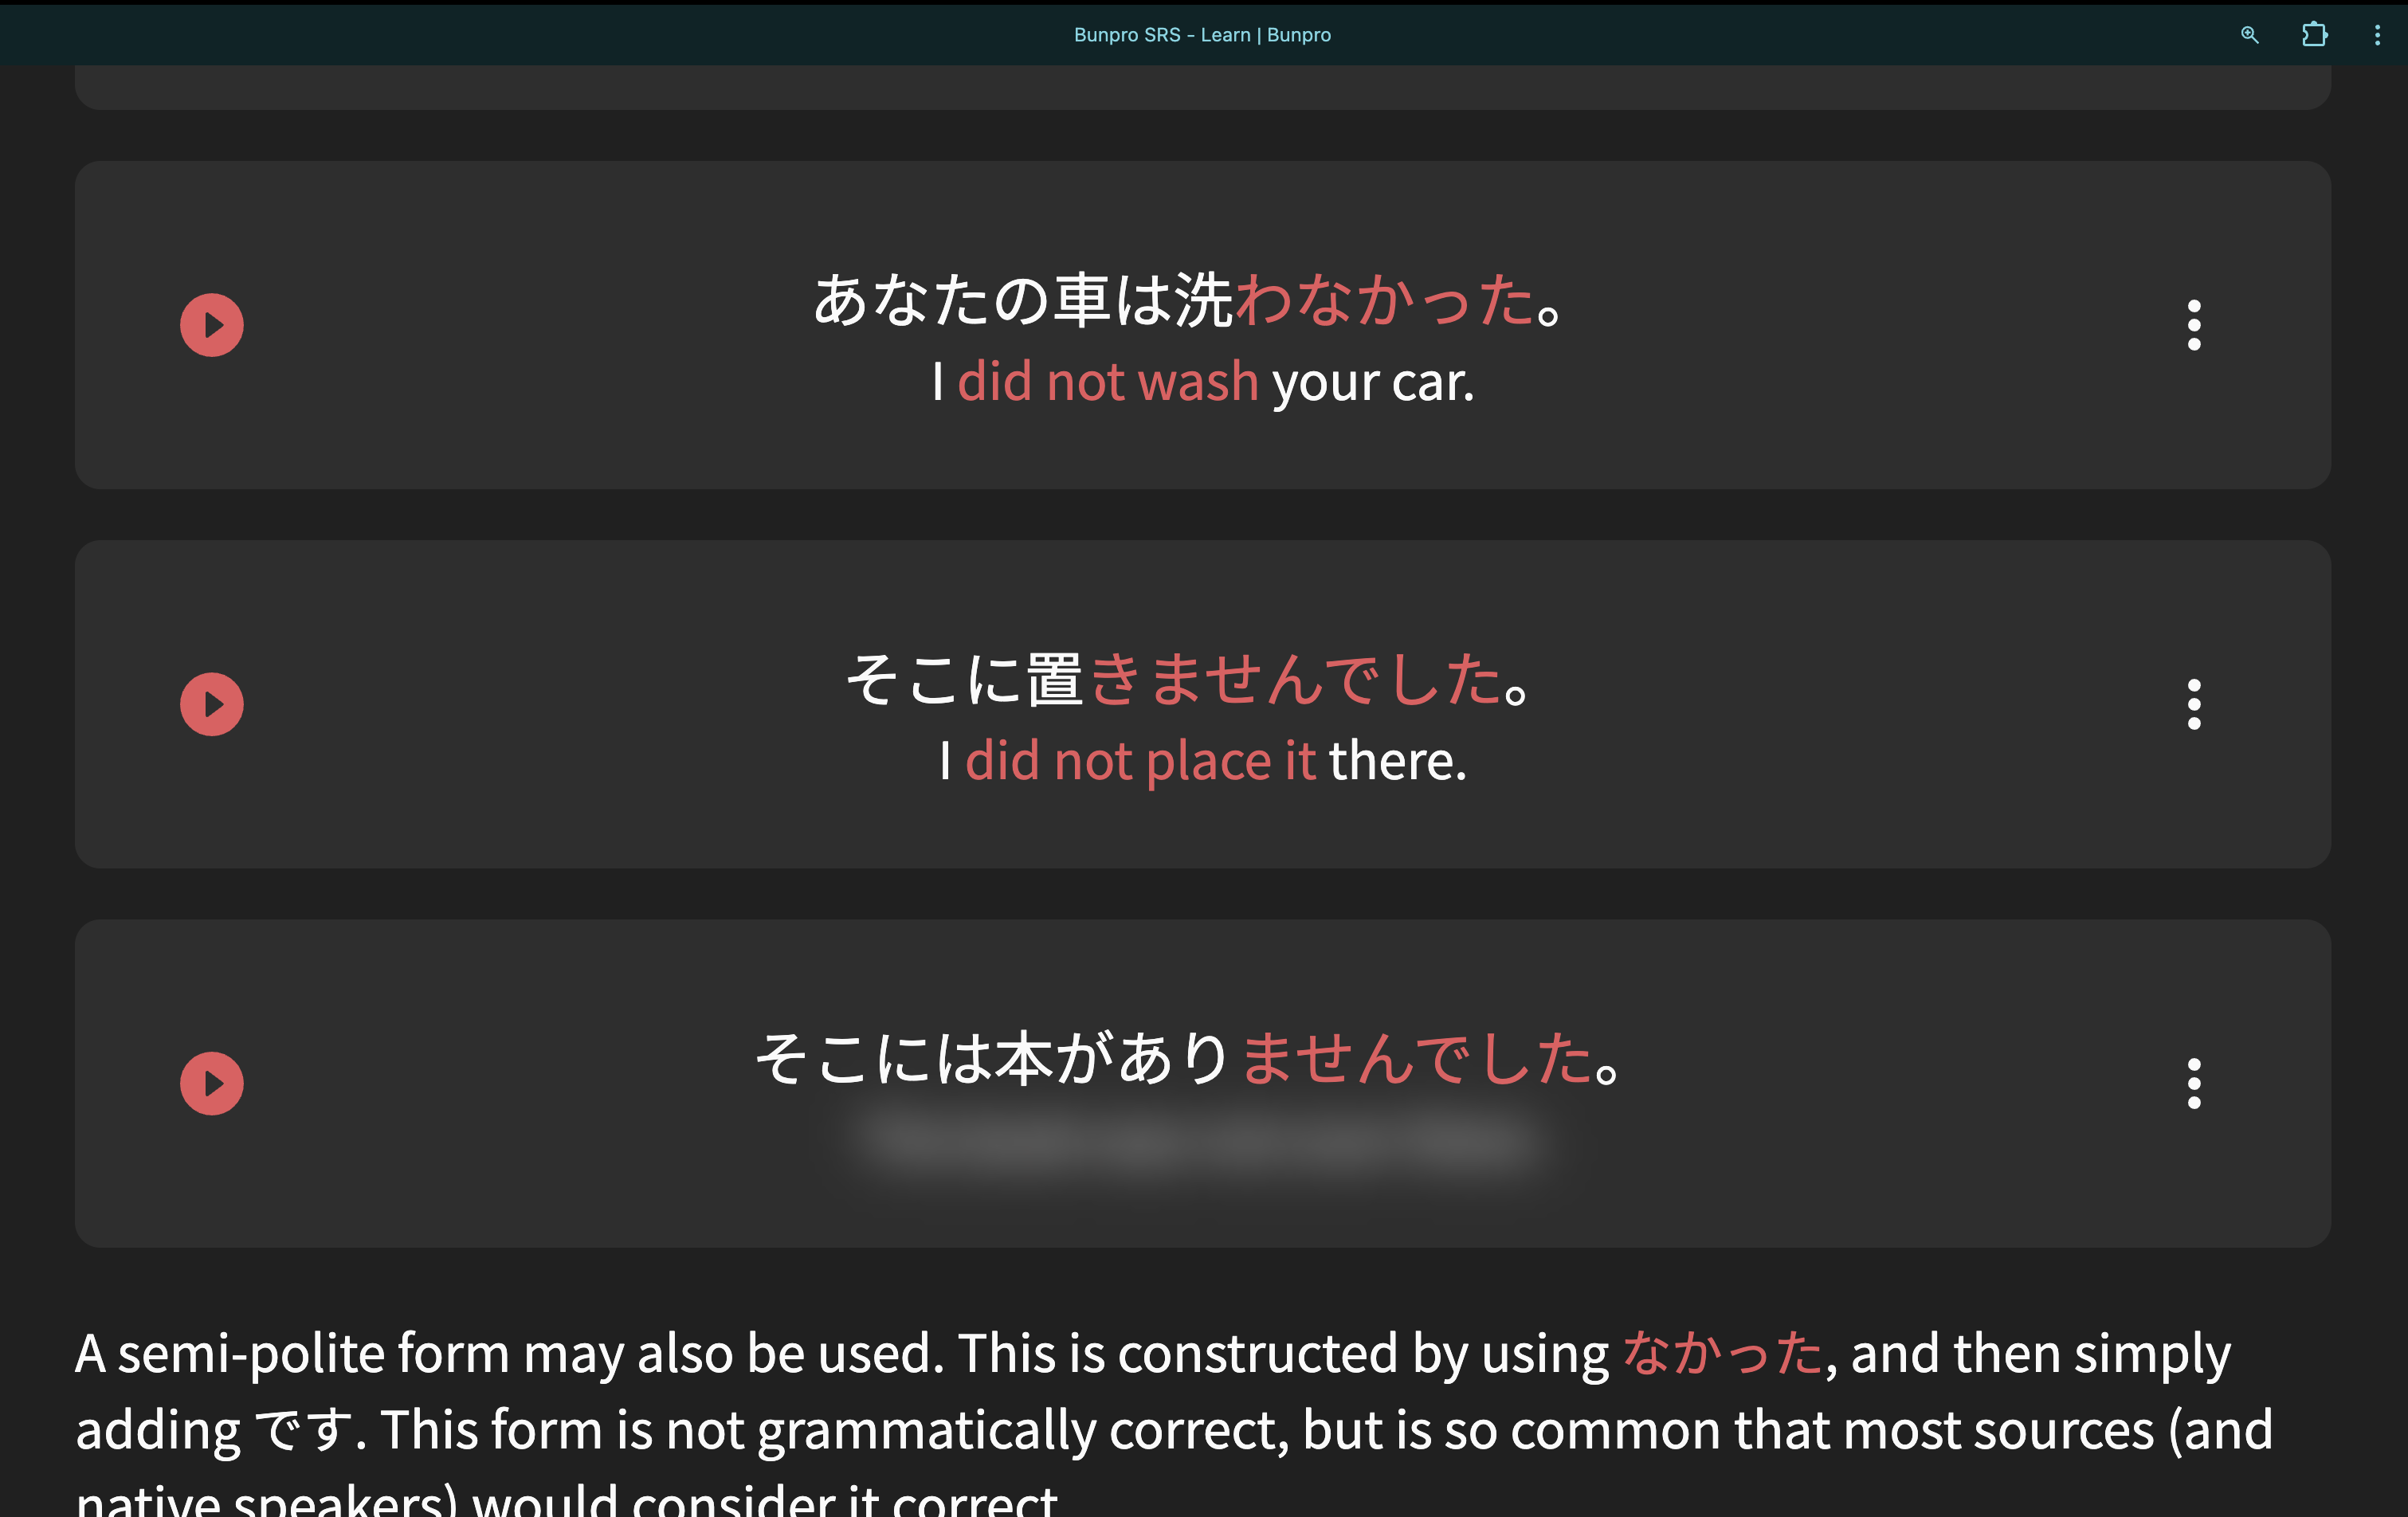
Task: Click the zoom magnifier icon in title bar
Action: click(2249, 35)
